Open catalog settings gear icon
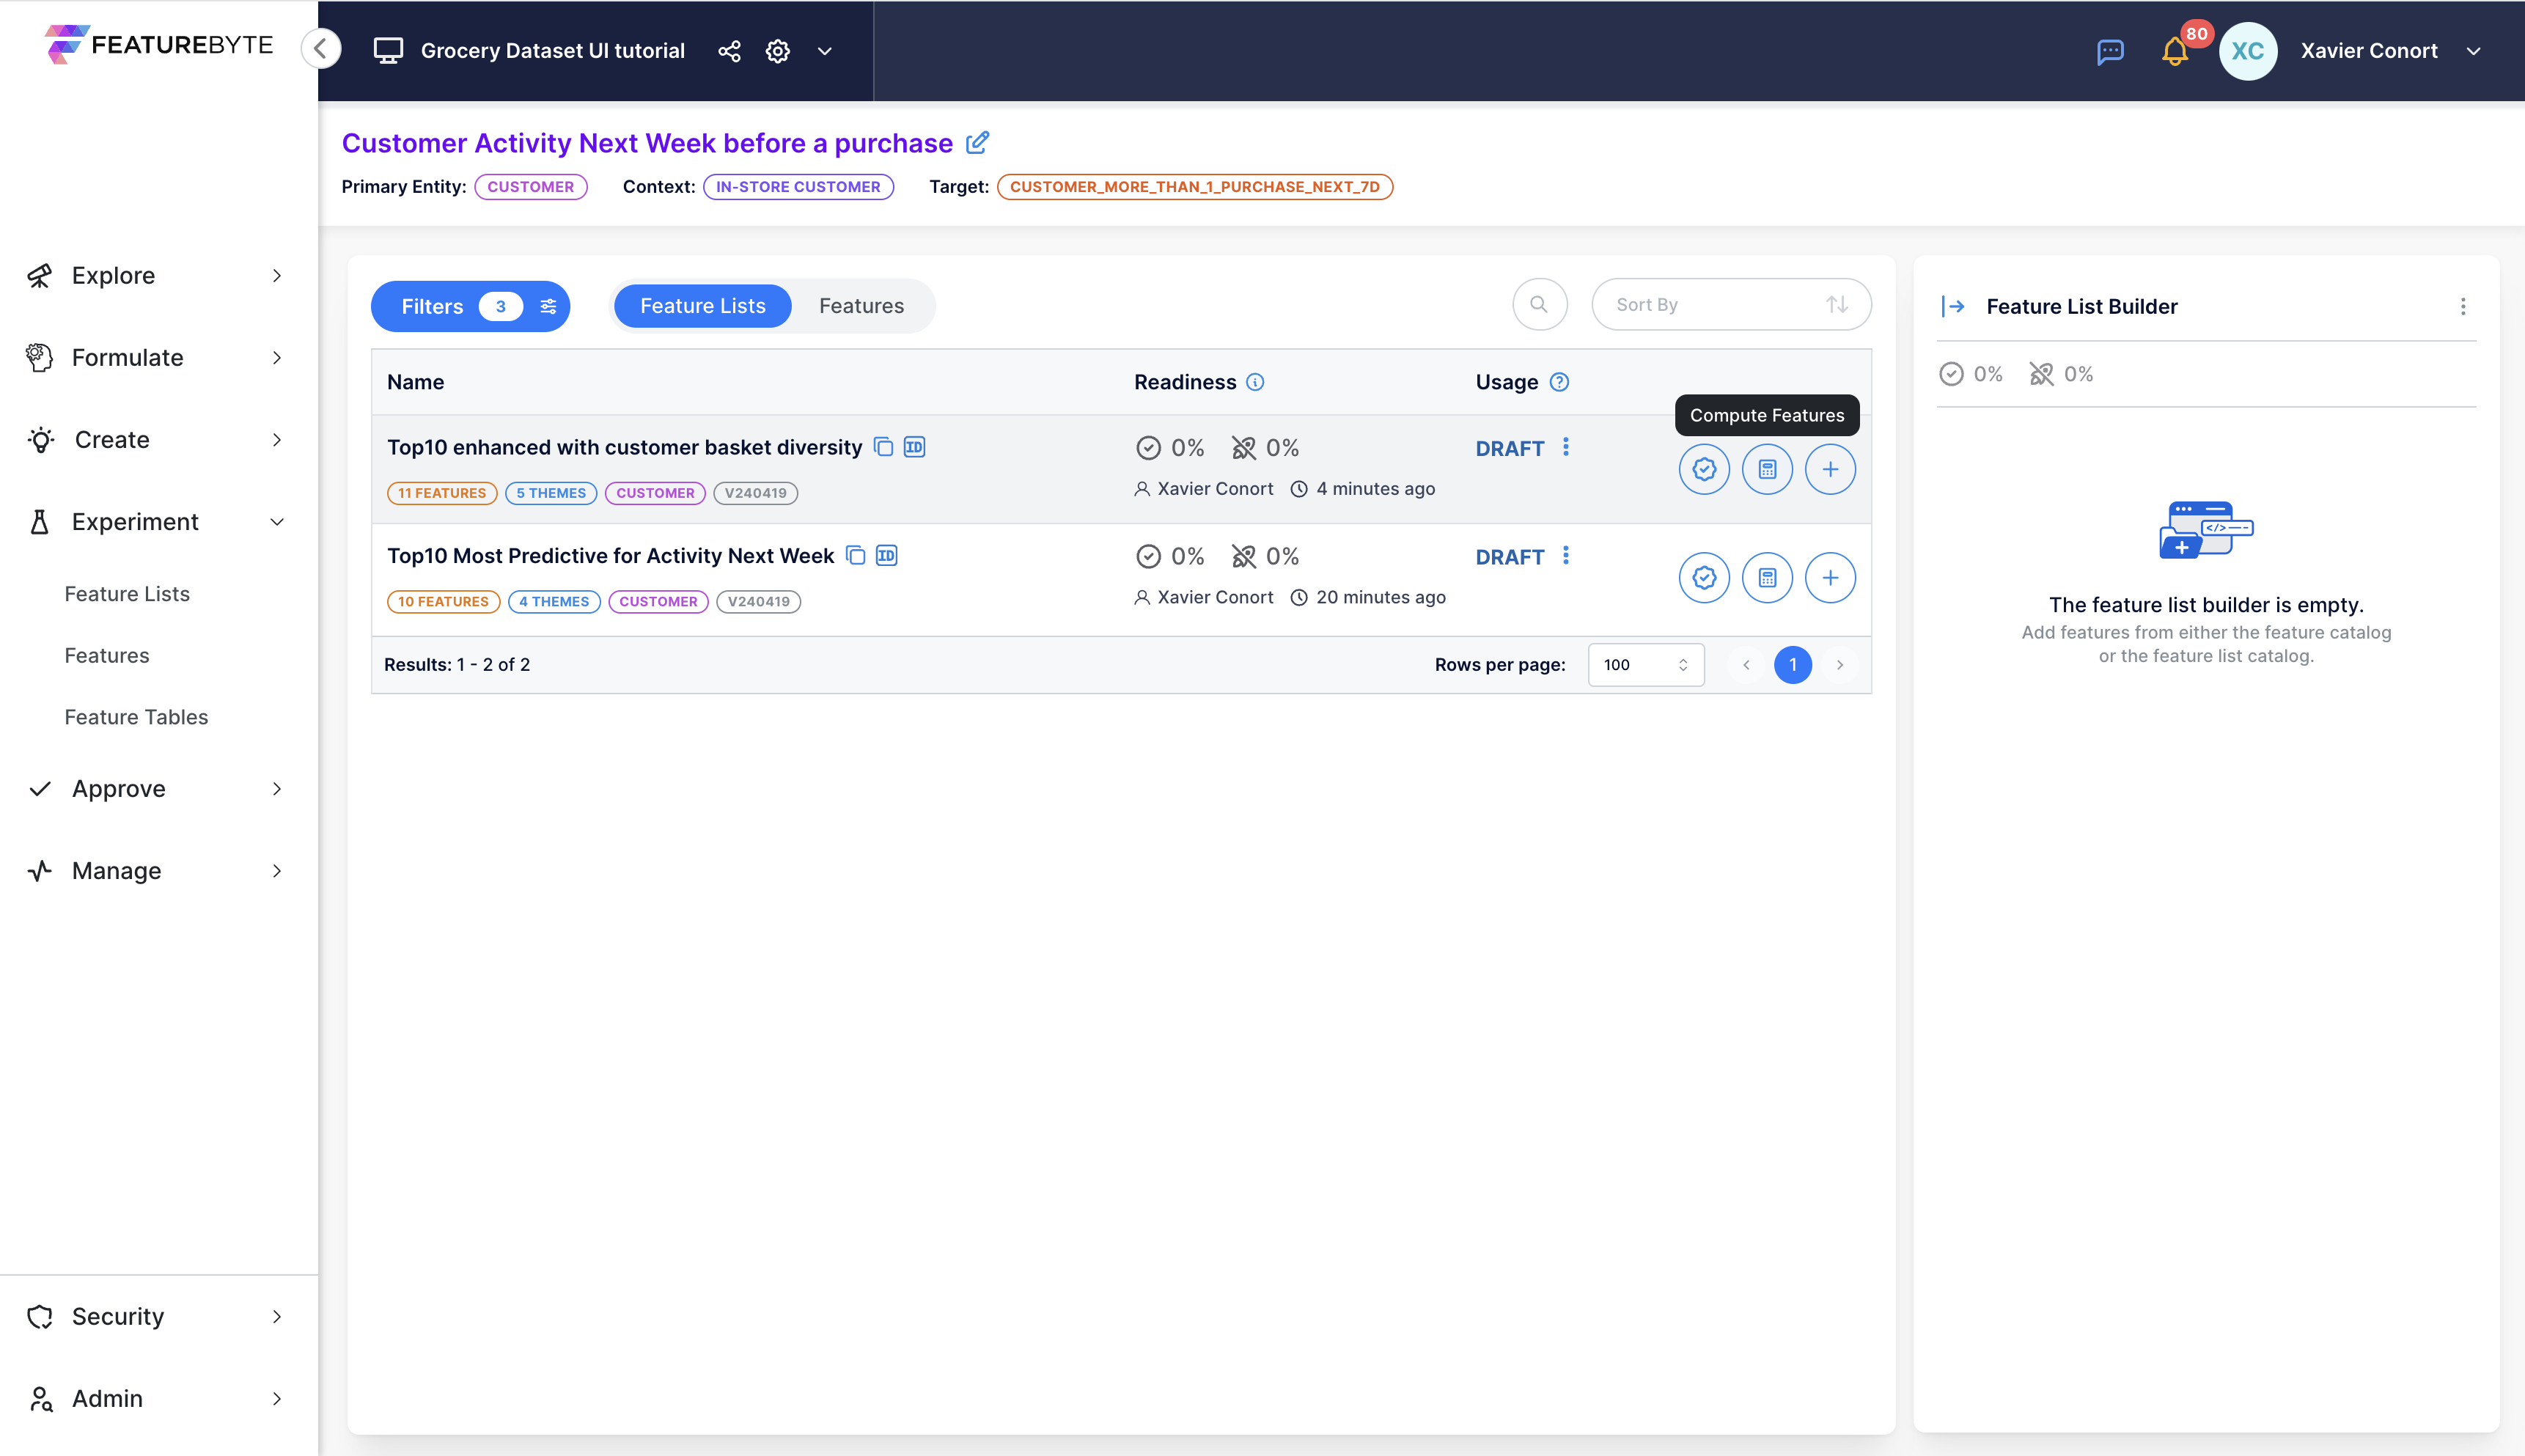 [778, 51]
